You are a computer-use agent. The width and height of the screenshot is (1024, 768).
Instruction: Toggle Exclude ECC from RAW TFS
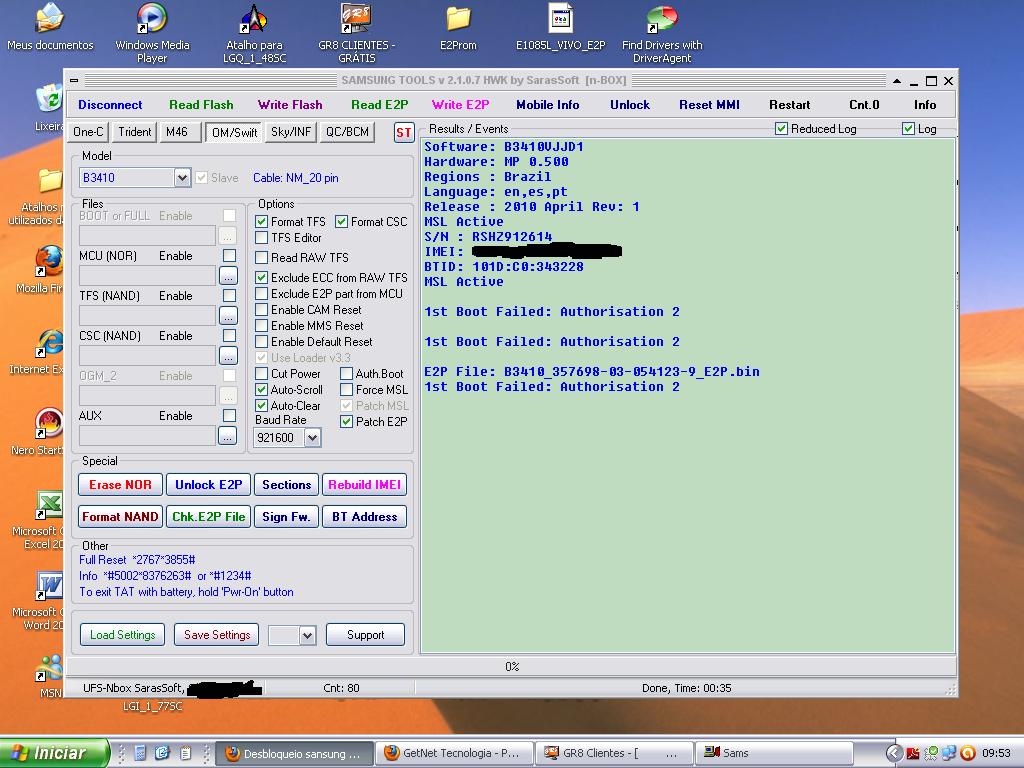point(261,278)
